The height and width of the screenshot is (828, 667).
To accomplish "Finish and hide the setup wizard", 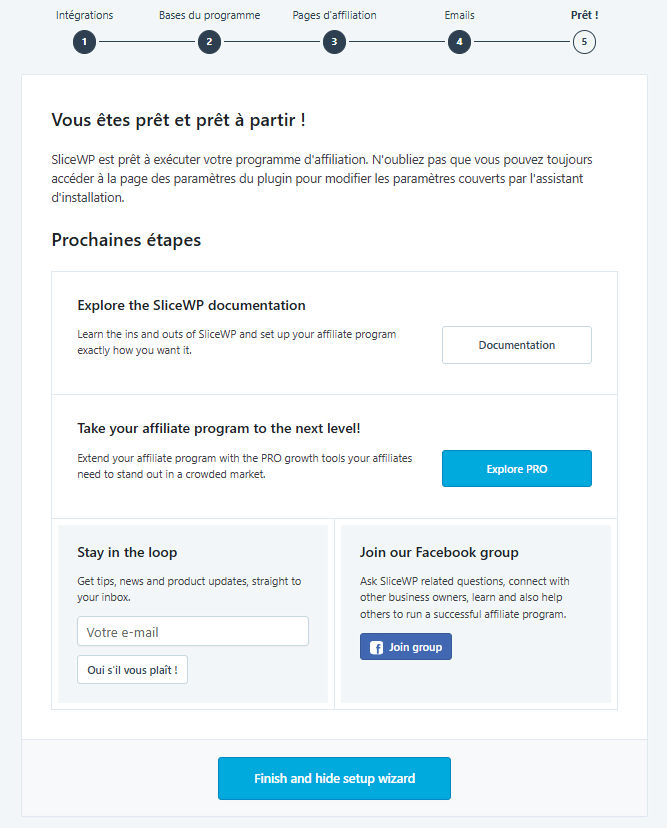I will click(334, 778).
